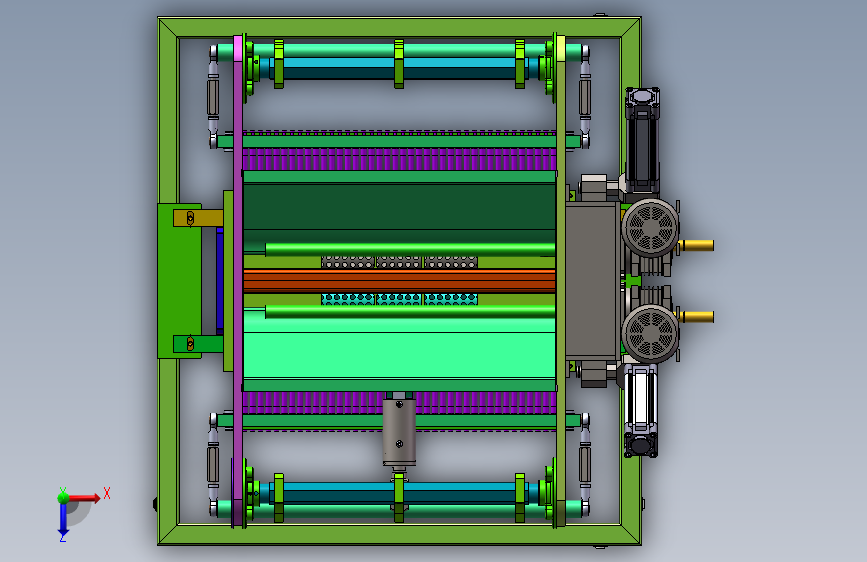Pick the gray perforated strip above the orange bar
This screenshot has width=867, height=562.
click(399, 262)
